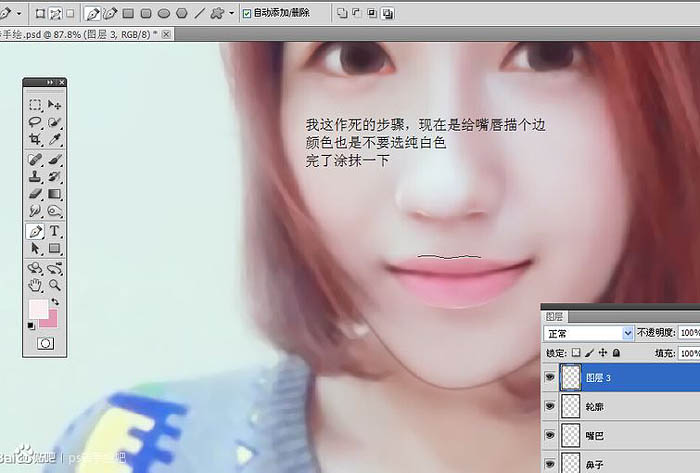Select the 3D Rotate tool
Screen dimensions: 700x473
(35, 268)
